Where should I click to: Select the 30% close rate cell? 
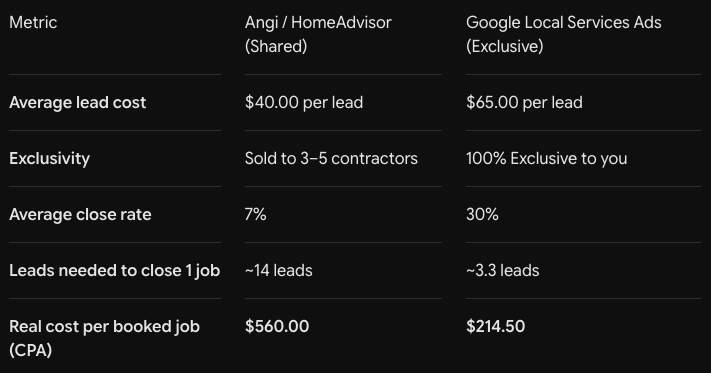pyautogui.click(x=482, y=214)
